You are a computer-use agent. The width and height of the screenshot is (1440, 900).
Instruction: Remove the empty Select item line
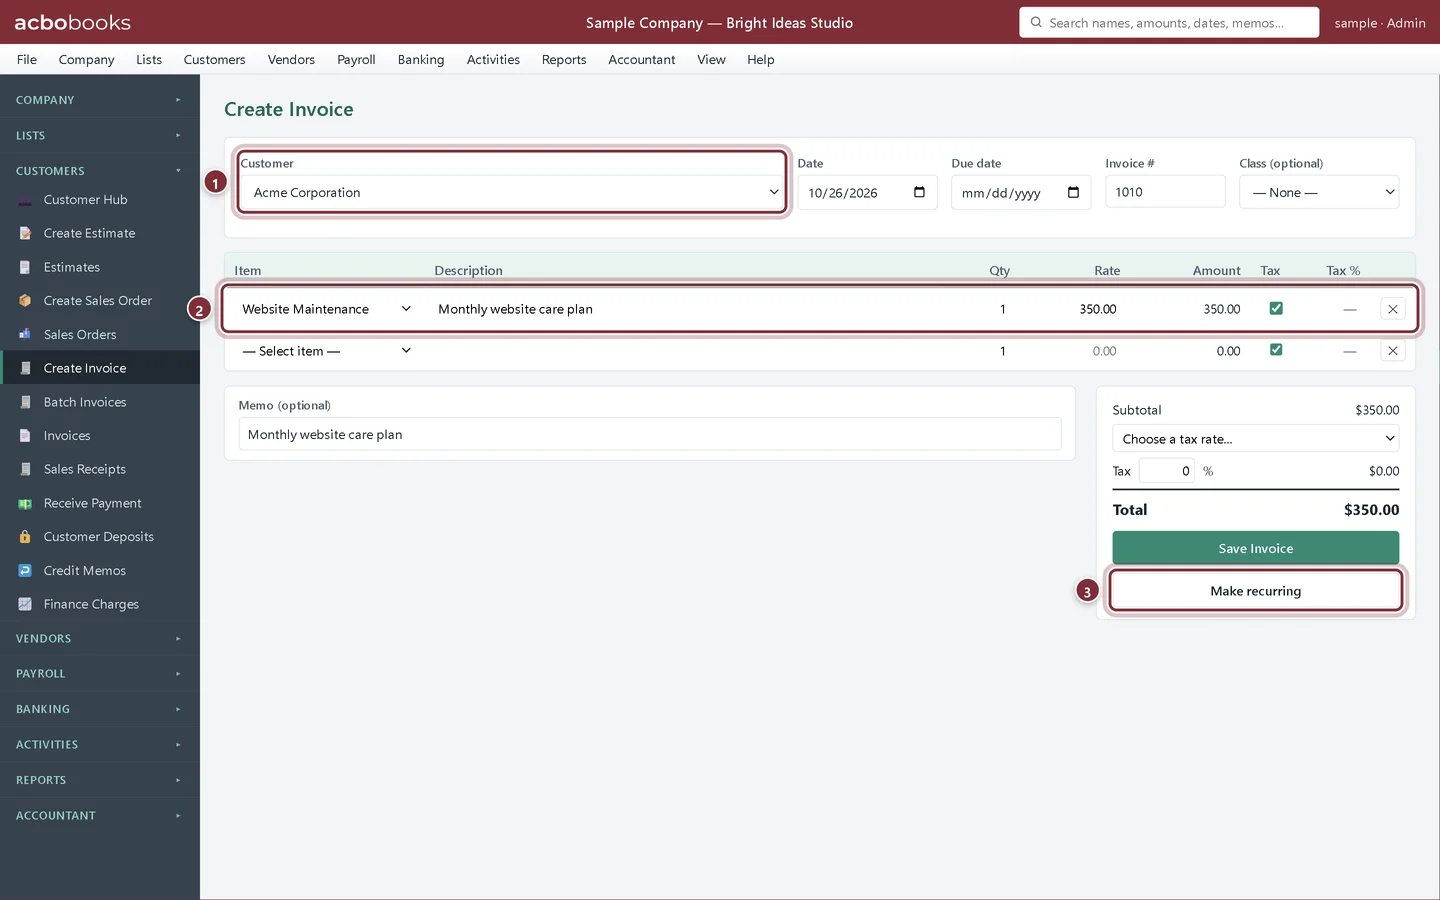point(1392,351)
